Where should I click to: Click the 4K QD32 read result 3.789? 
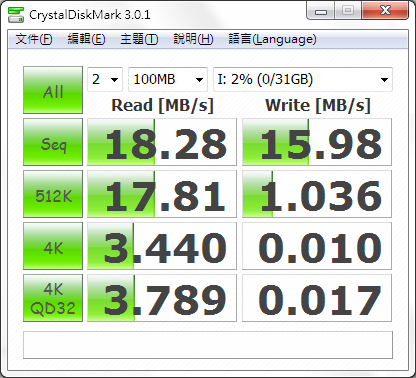[162, 298]
